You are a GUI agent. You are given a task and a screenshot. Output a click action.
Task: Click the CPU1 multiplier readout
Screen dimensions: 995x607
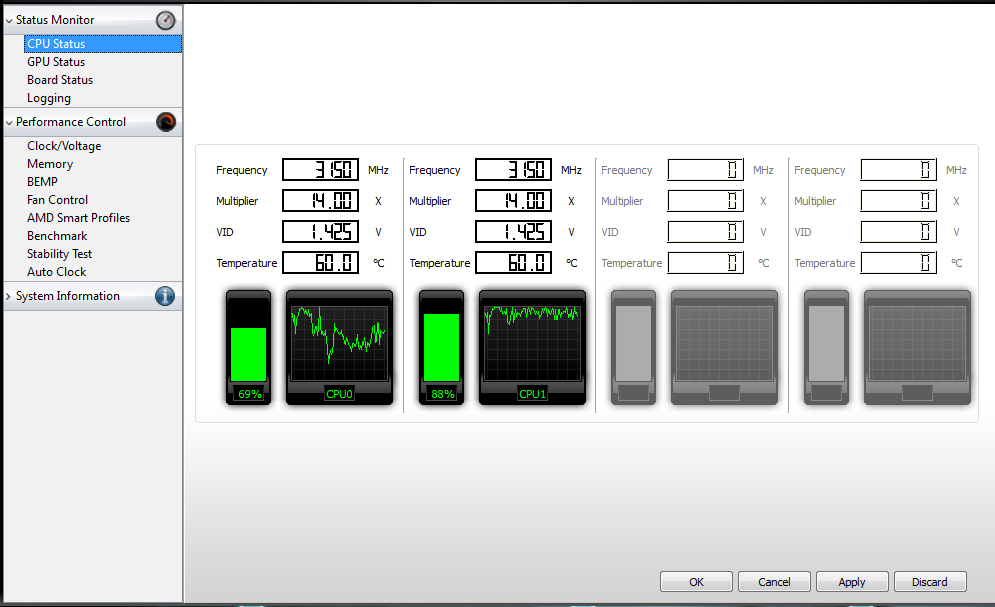tap(513, 200)
